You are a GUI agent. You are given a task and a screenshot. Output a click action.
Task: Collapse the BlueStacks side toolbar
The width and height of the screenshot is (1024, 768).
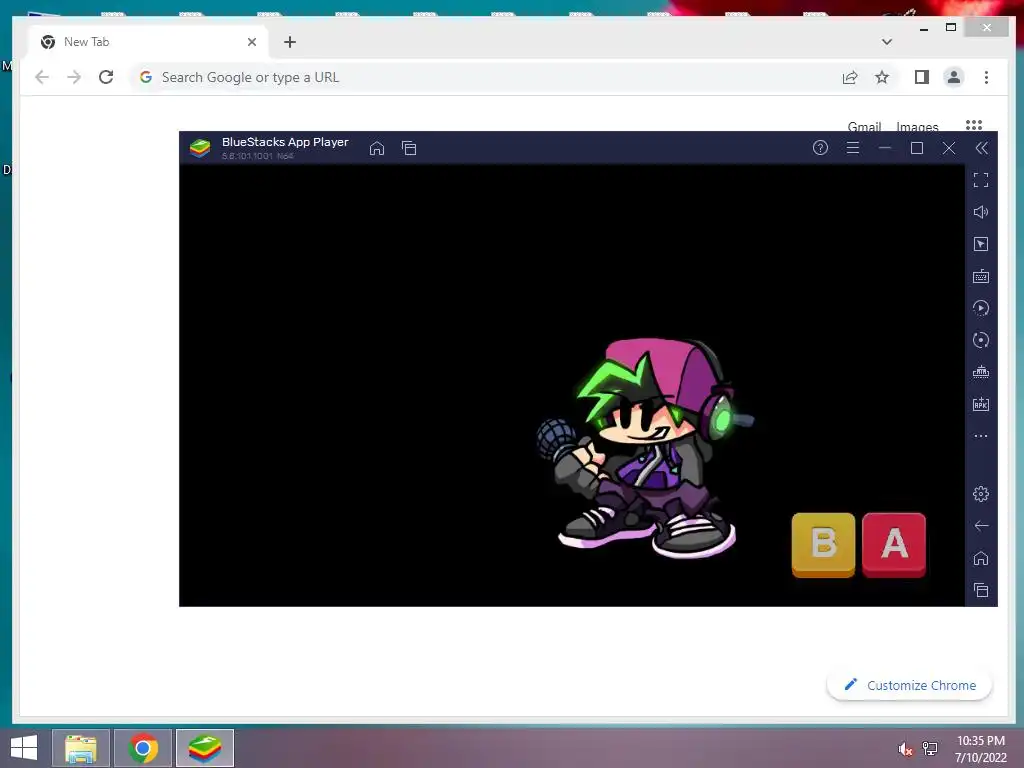click(982, 148)
